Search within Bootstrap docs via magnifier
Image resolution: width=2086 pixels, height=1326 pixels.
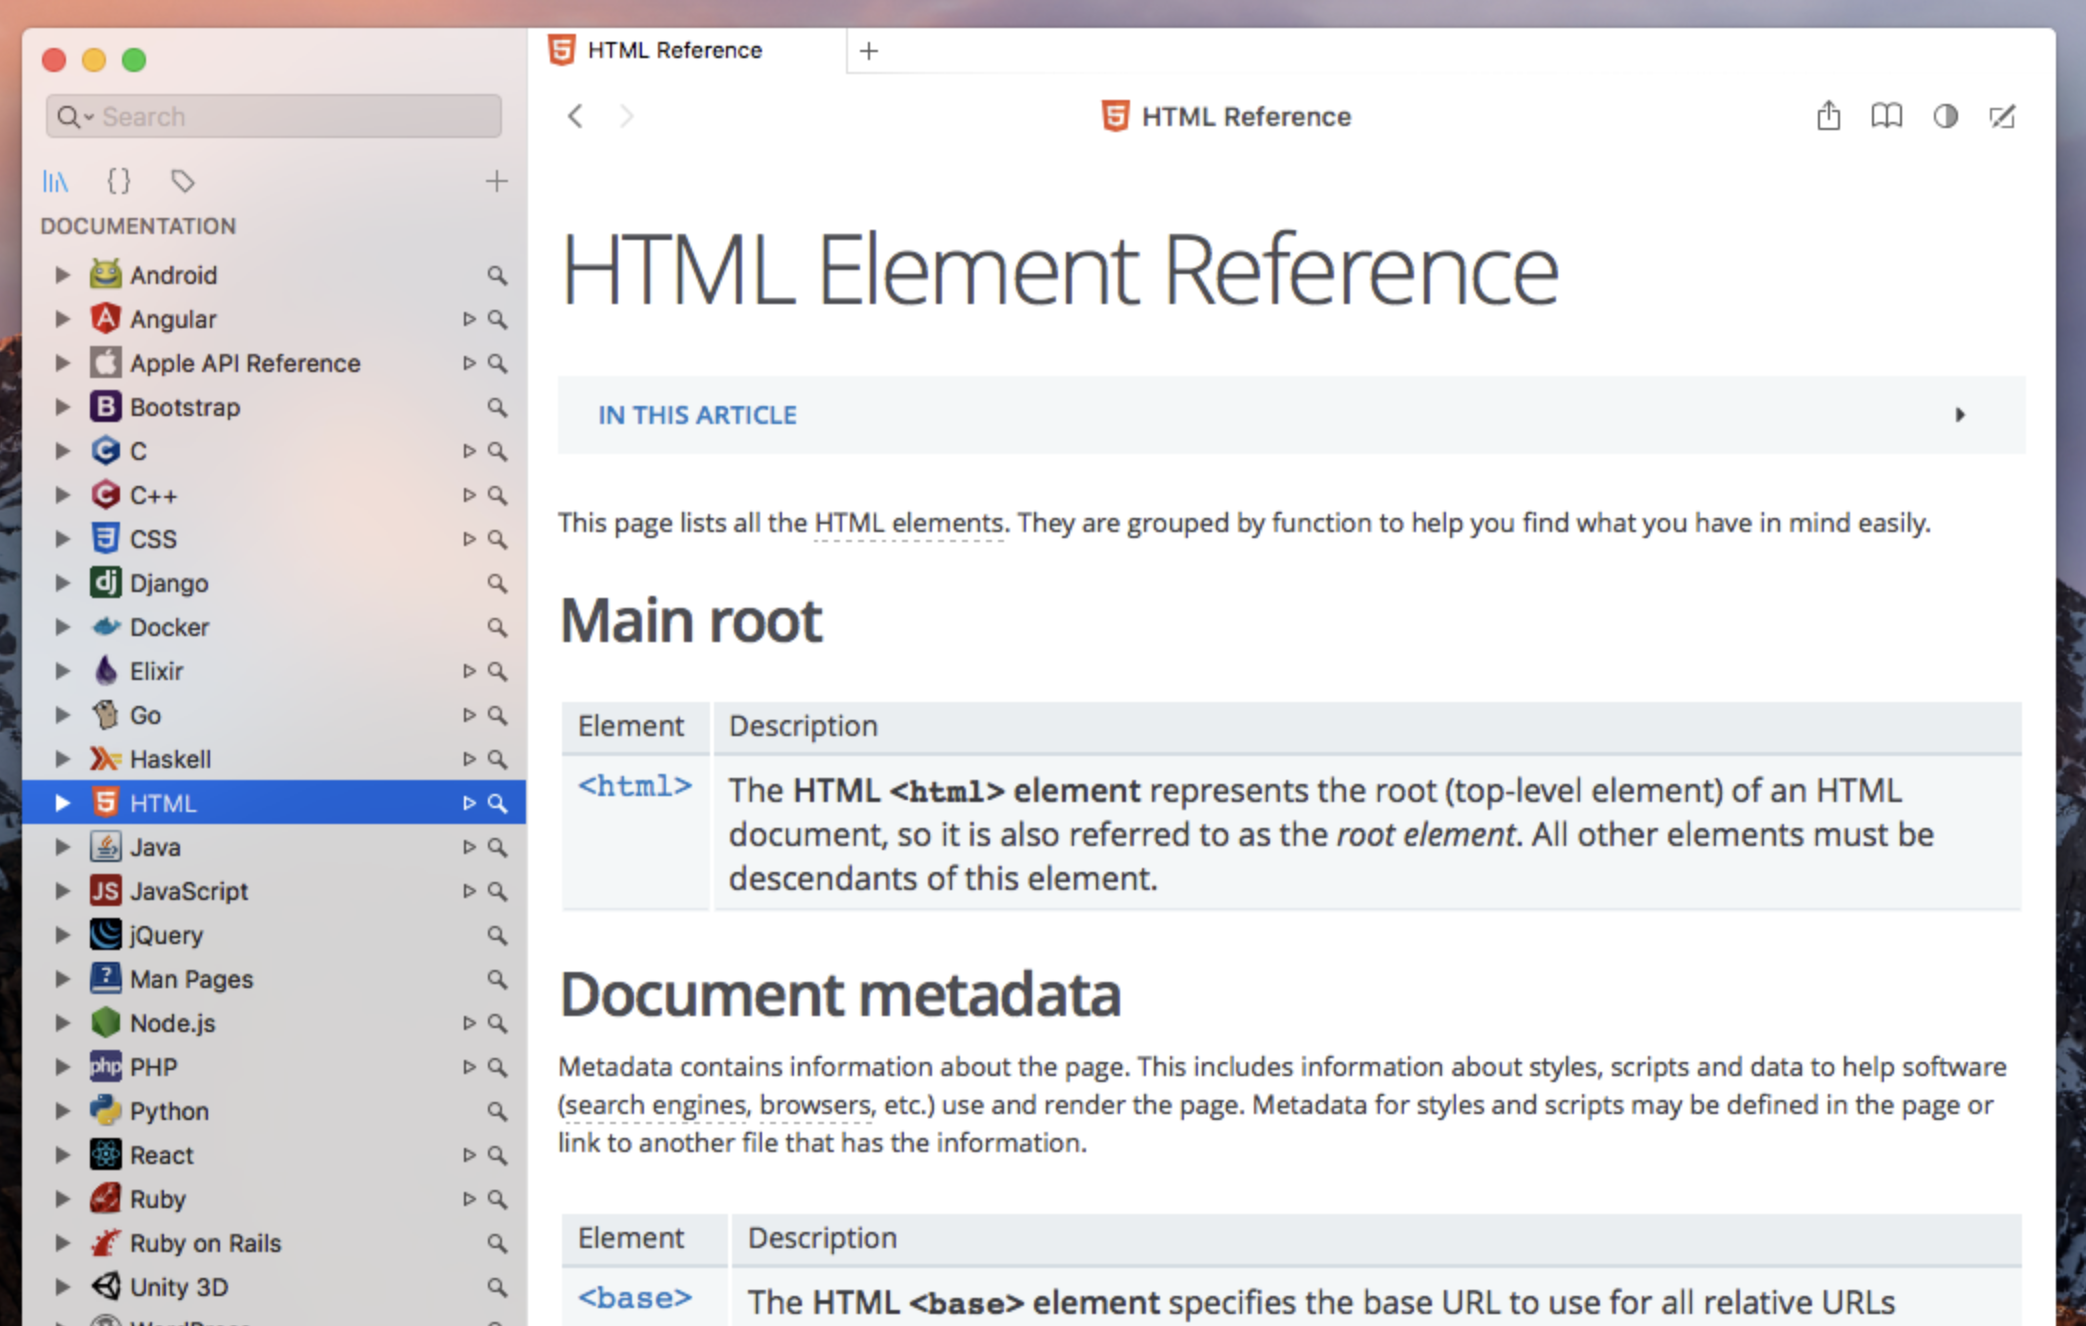click(x=496, y=407)
